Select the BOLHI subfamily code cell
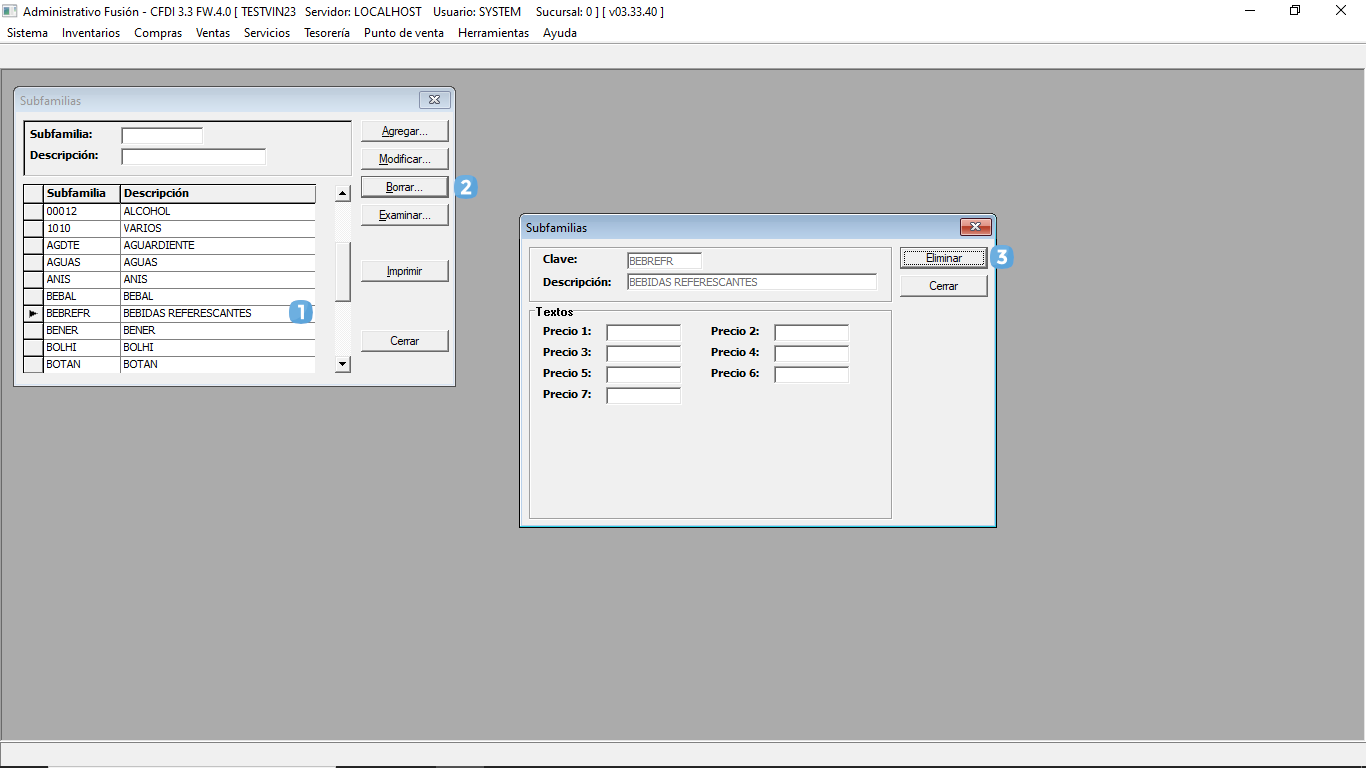Screen dimensions: 1366x768 click(x=82, y=348)
